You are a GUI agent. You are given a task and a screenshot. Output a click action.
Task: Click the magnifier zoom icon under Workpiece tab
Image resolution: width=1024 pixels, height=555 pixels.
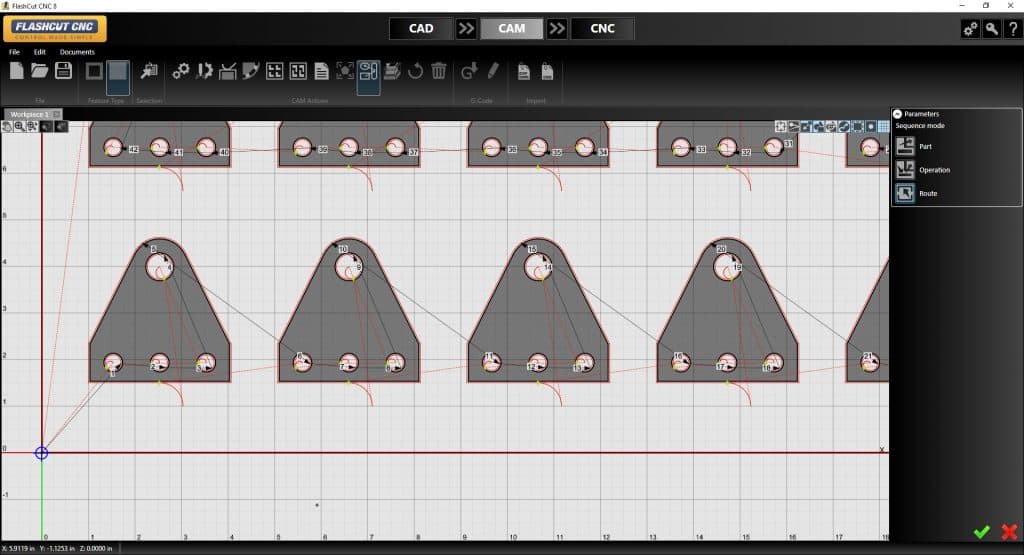click(20, 126)
